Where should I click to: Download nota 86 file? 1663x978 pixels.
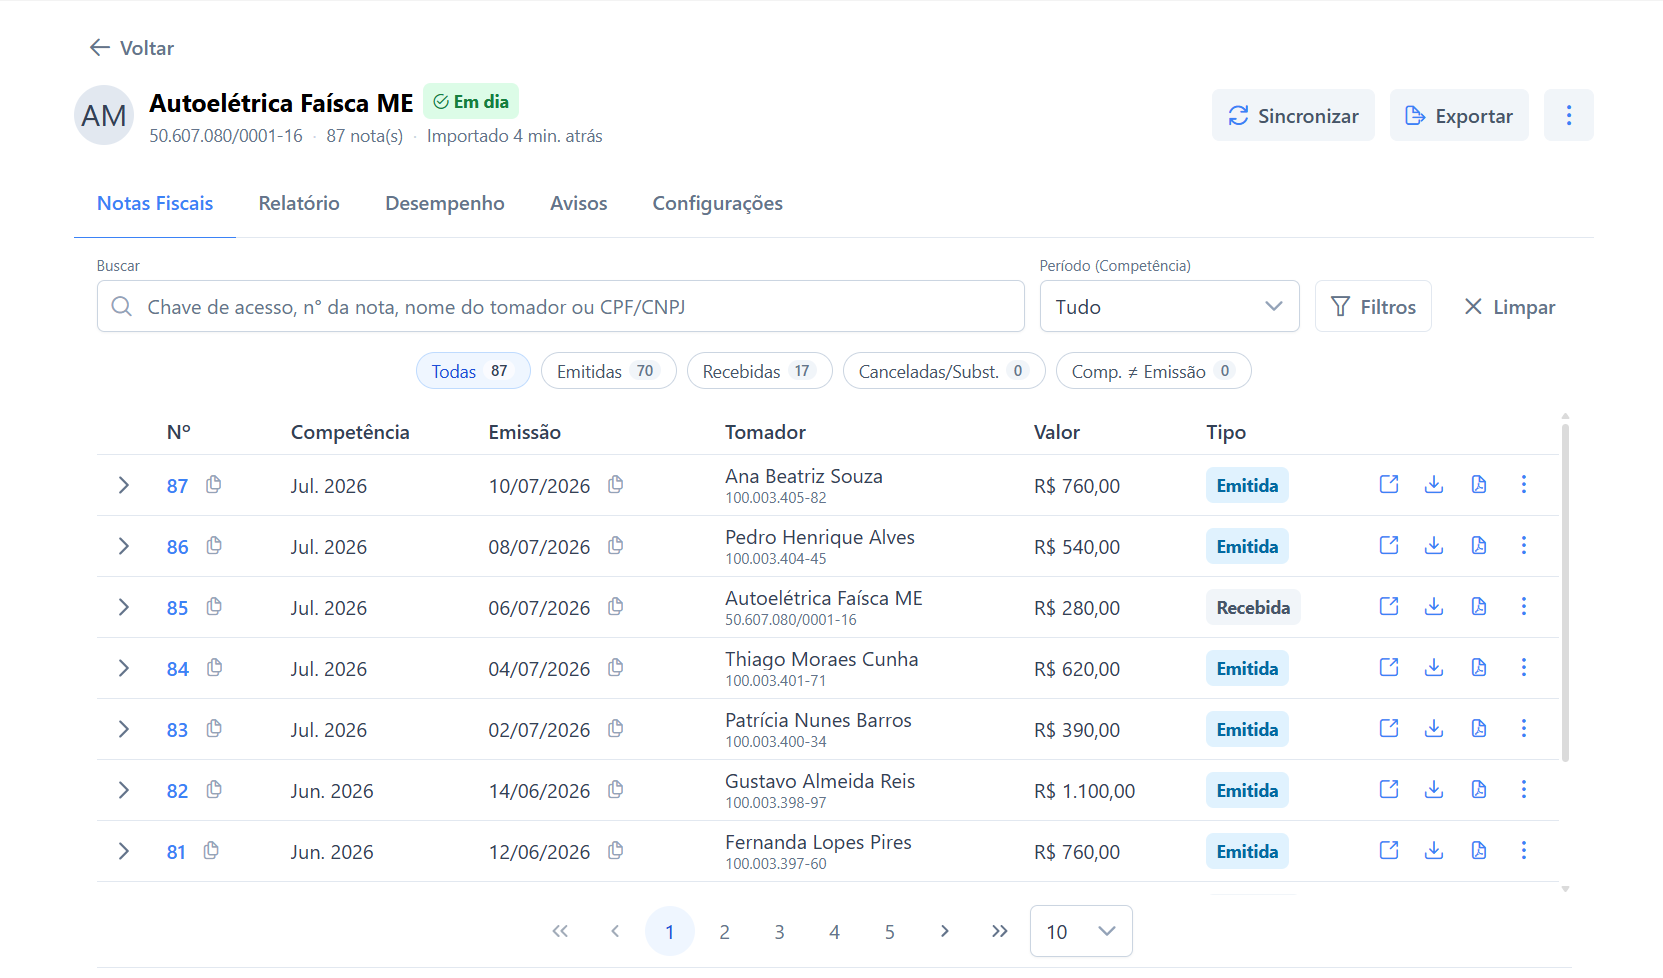pos(1434,546)
